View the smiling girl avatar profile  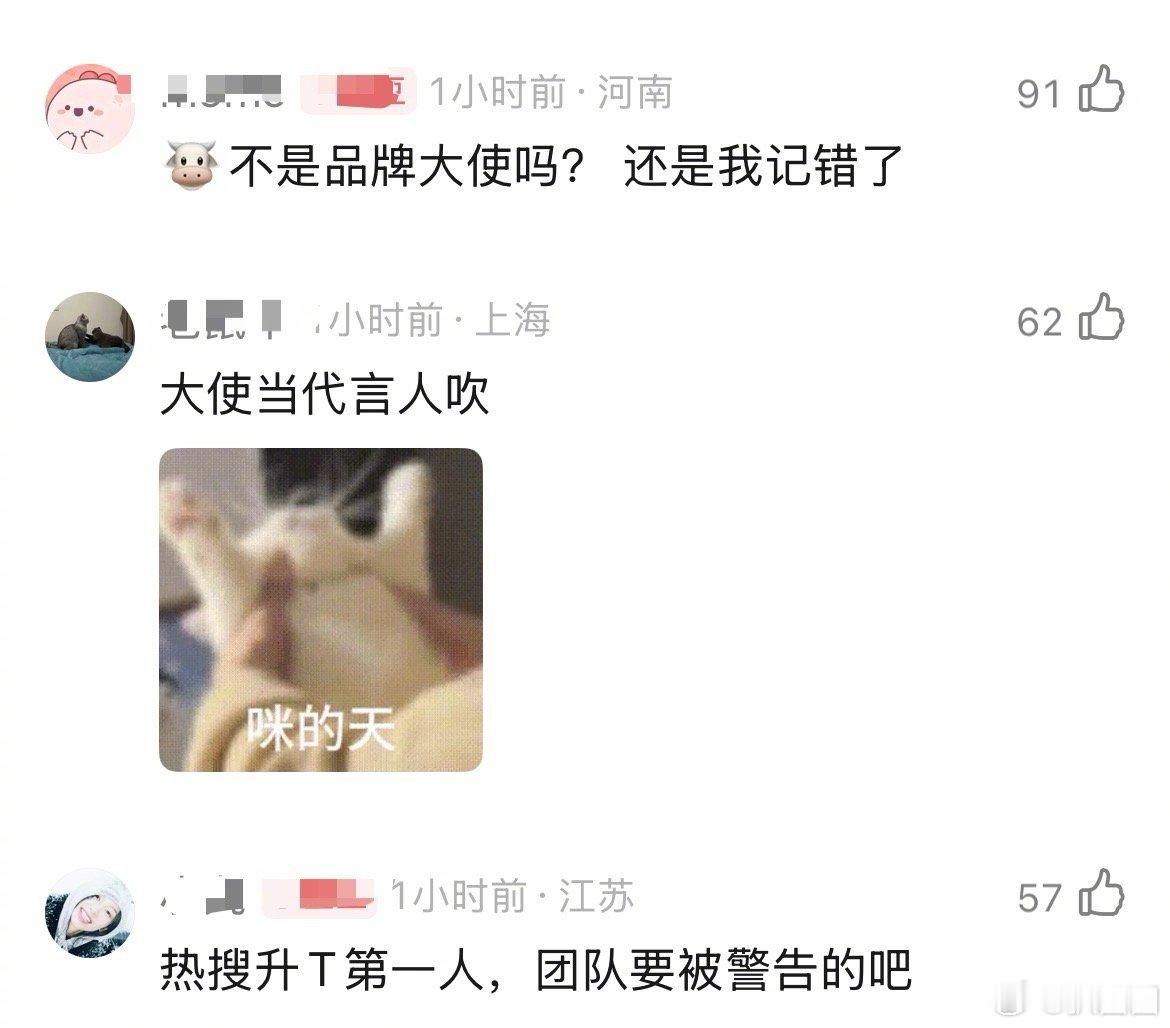[90, 912]
